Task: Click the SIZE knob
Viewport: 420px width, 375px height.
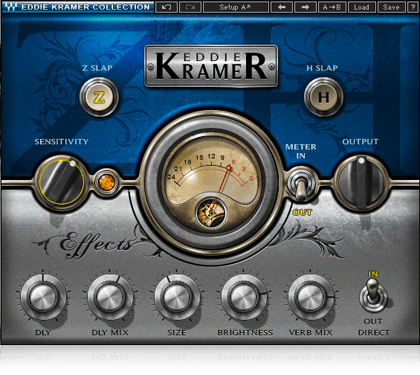Action: pos(177,297)
